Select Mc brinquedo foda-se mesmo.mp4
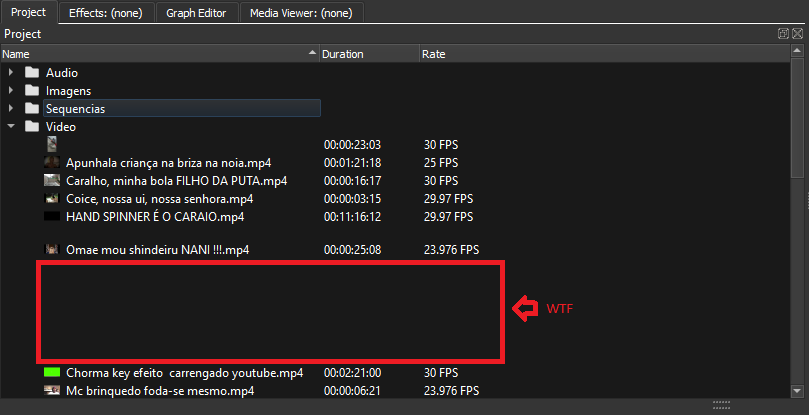Screen dimensions: 809x415 coord(160,391)
